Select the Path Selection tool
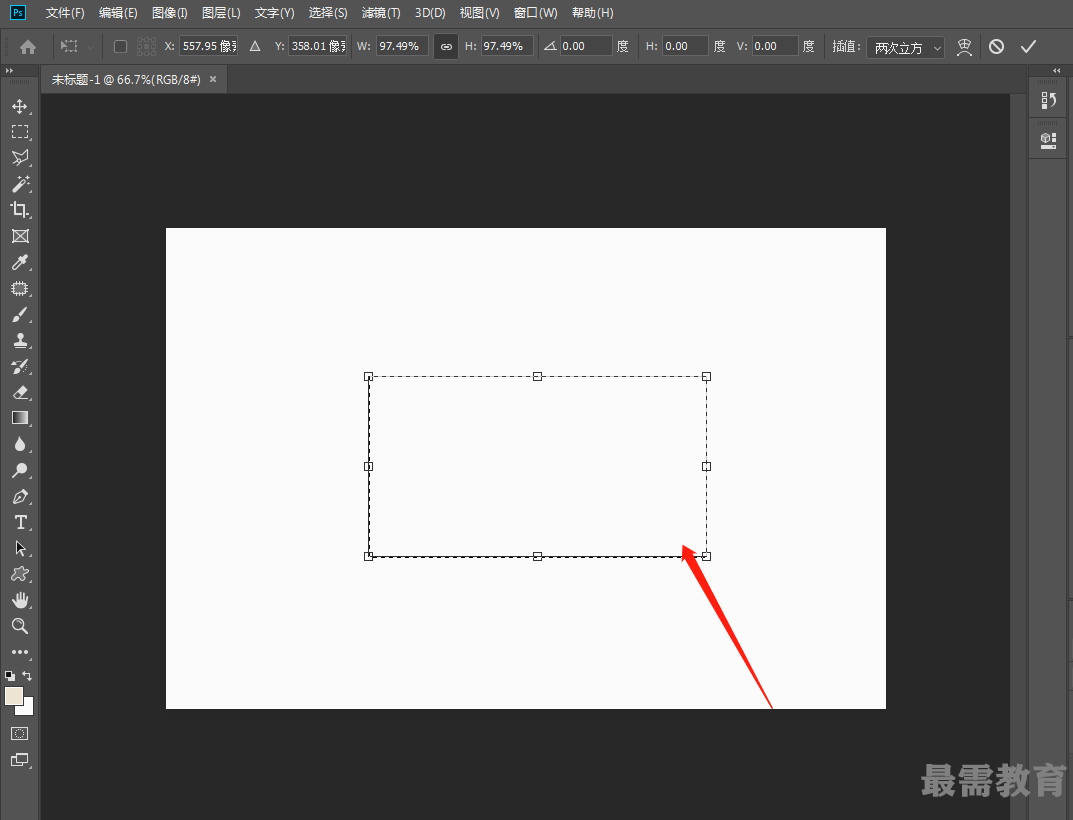 (20, 548)
